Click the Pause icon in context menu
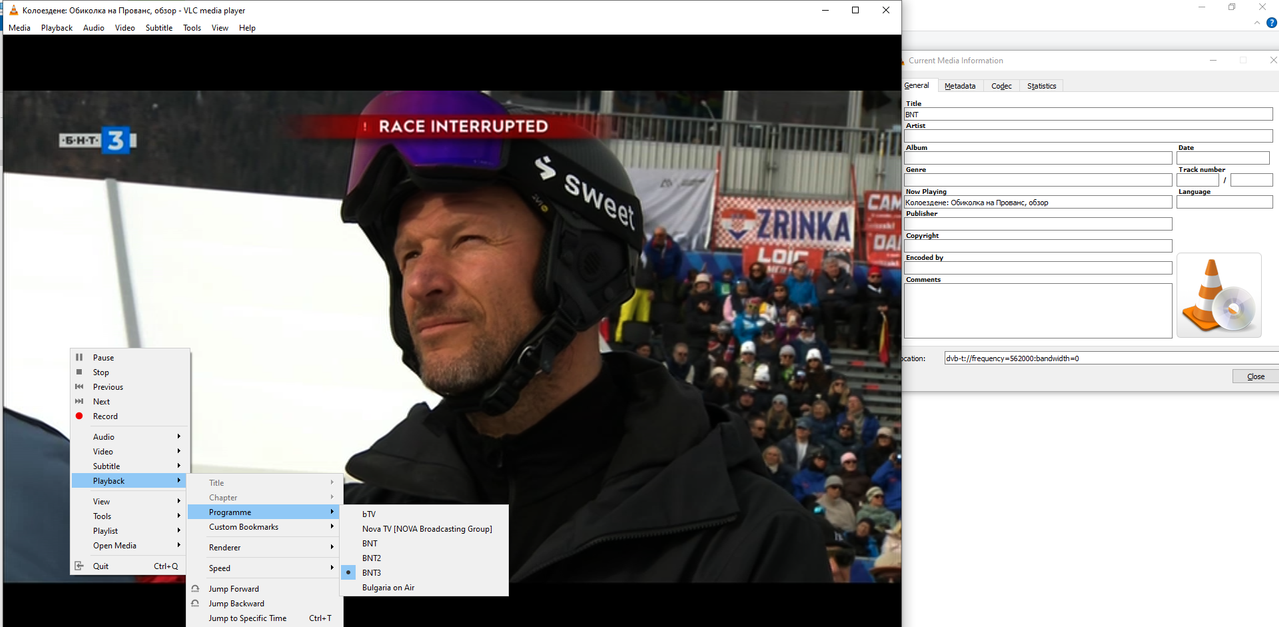This screenshot has height=627, width=1279. tap(79, 357)
